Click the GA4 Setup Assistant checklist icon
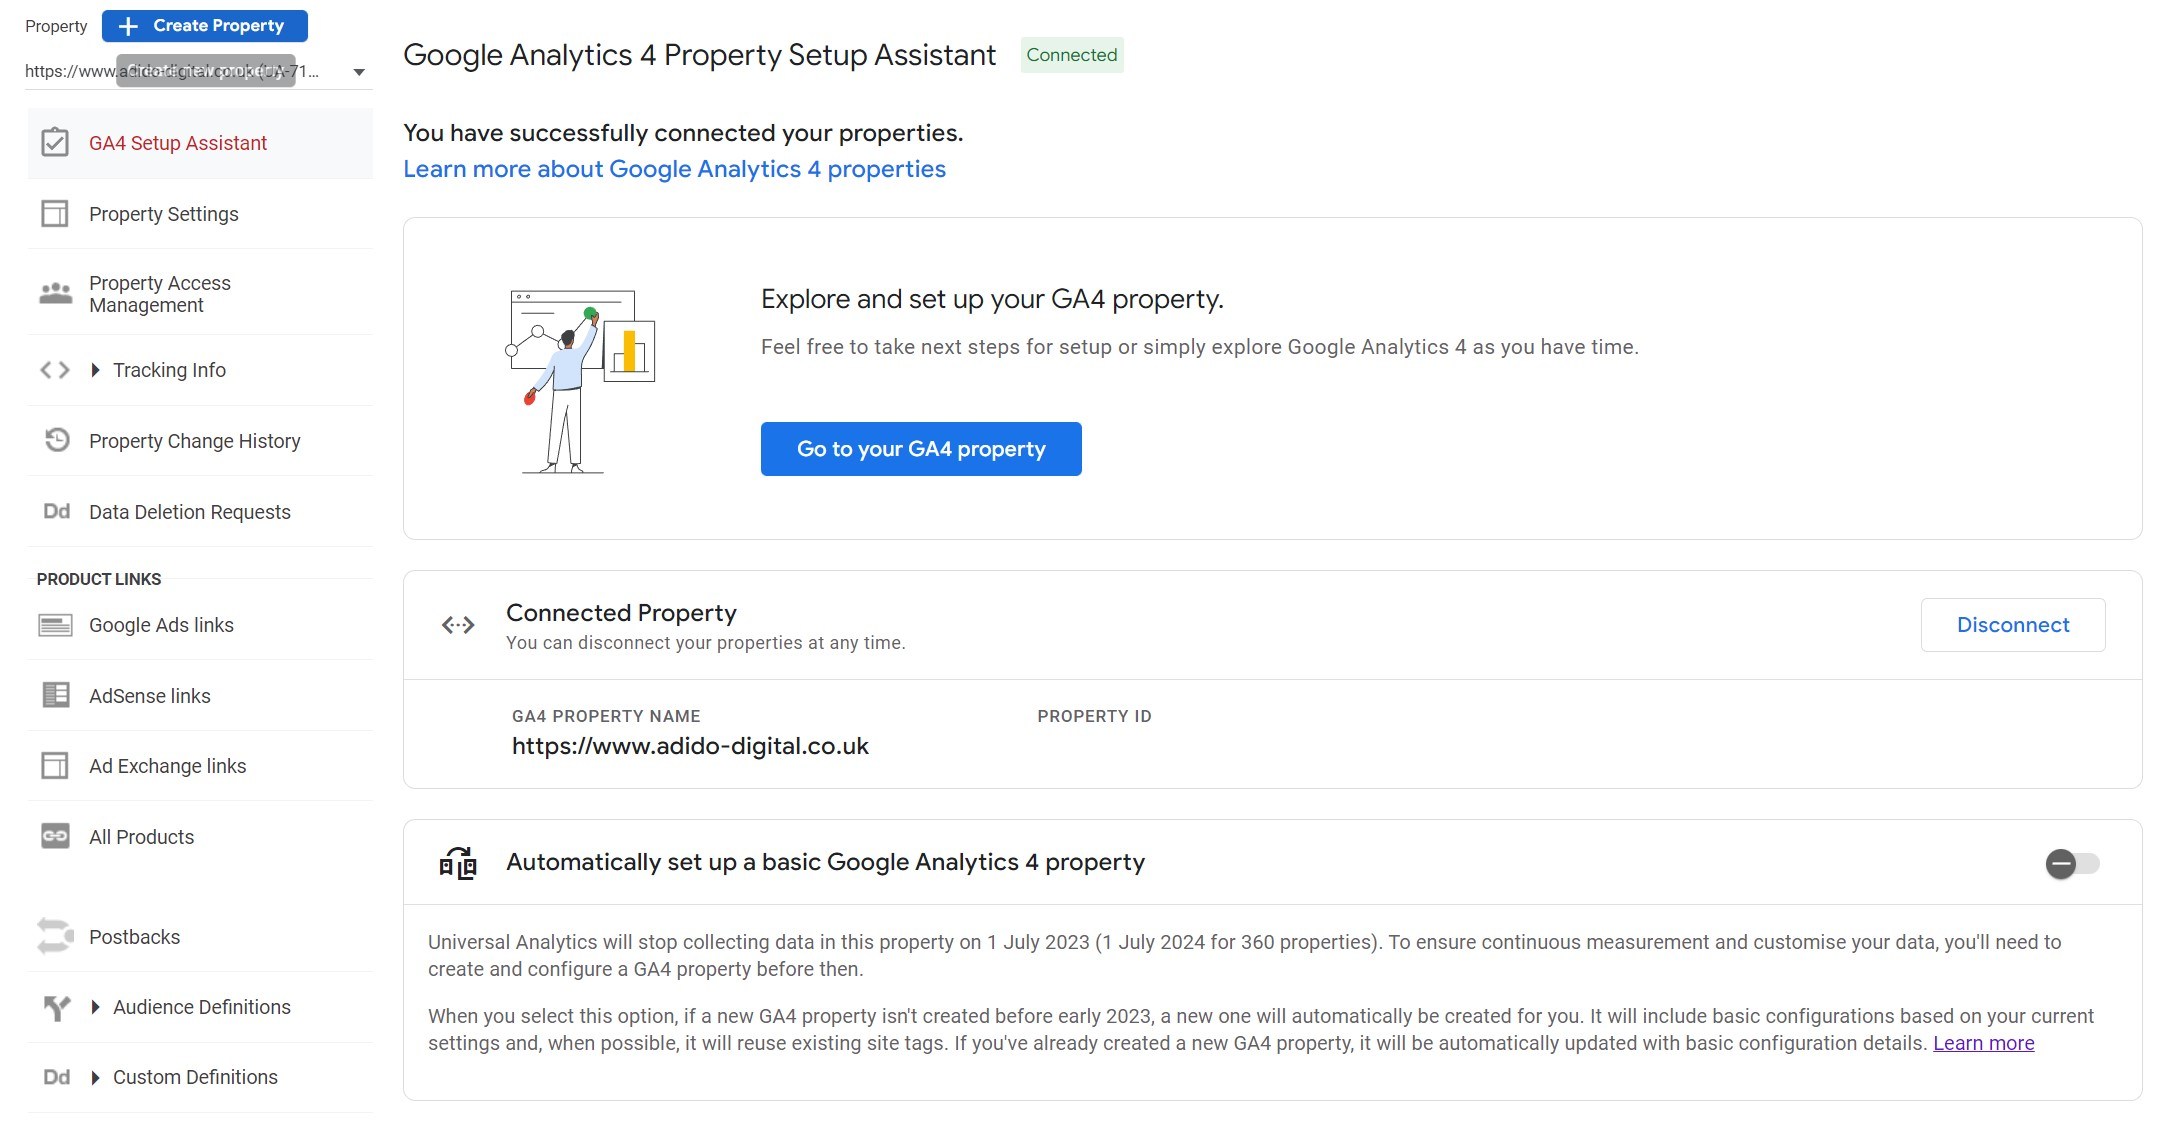 [55, 143]
